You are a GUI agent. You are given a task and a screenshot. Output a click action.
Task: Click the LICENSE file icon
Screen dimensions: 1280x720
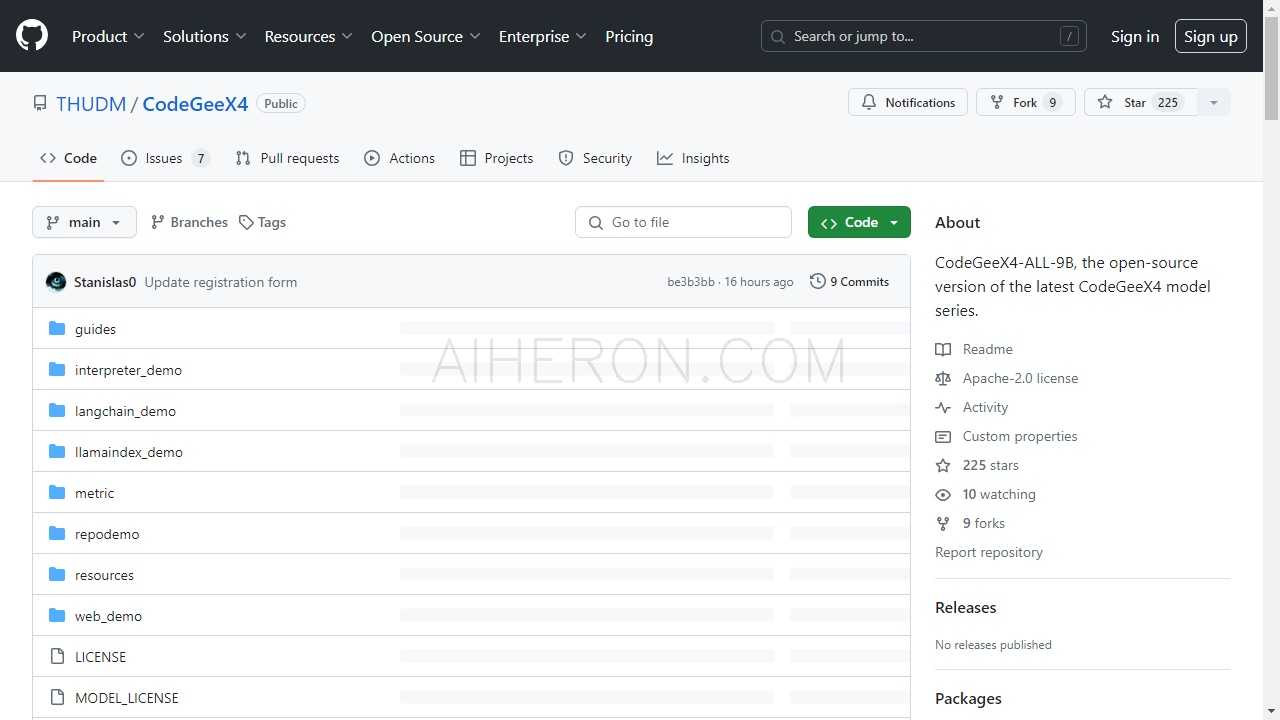tap(57, 657)
